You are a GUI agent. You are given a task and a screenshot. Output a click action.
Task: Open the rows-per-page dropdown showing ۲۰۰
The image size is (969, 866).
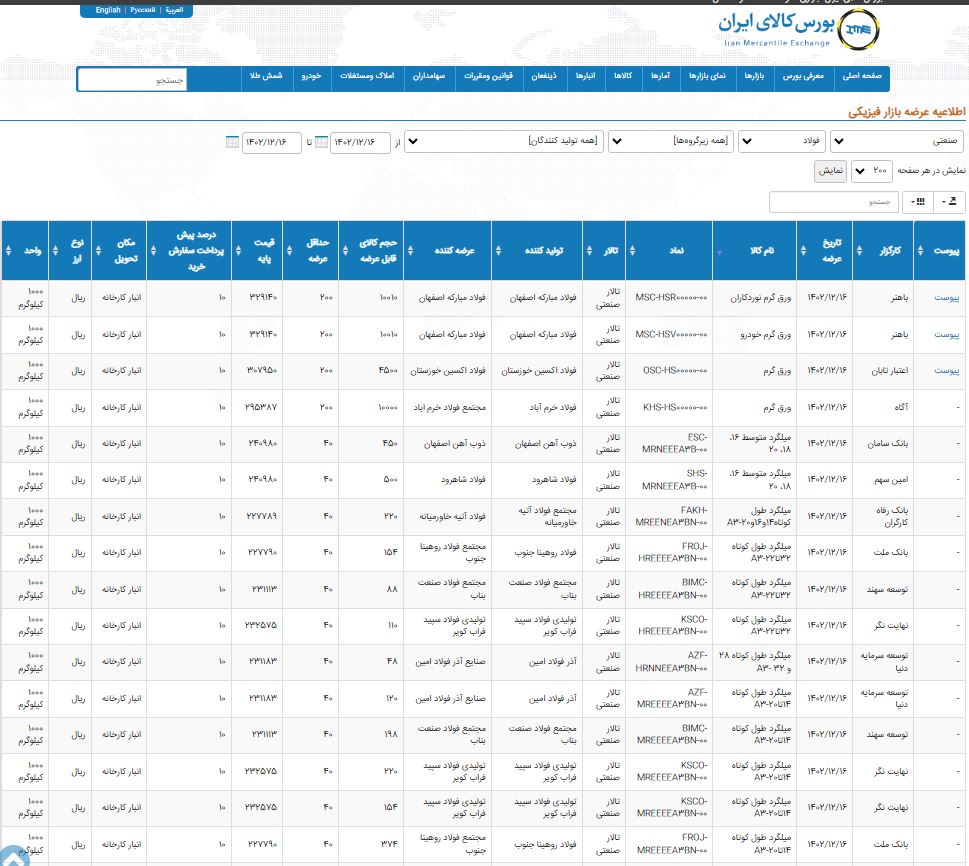[x=871, y=171]
